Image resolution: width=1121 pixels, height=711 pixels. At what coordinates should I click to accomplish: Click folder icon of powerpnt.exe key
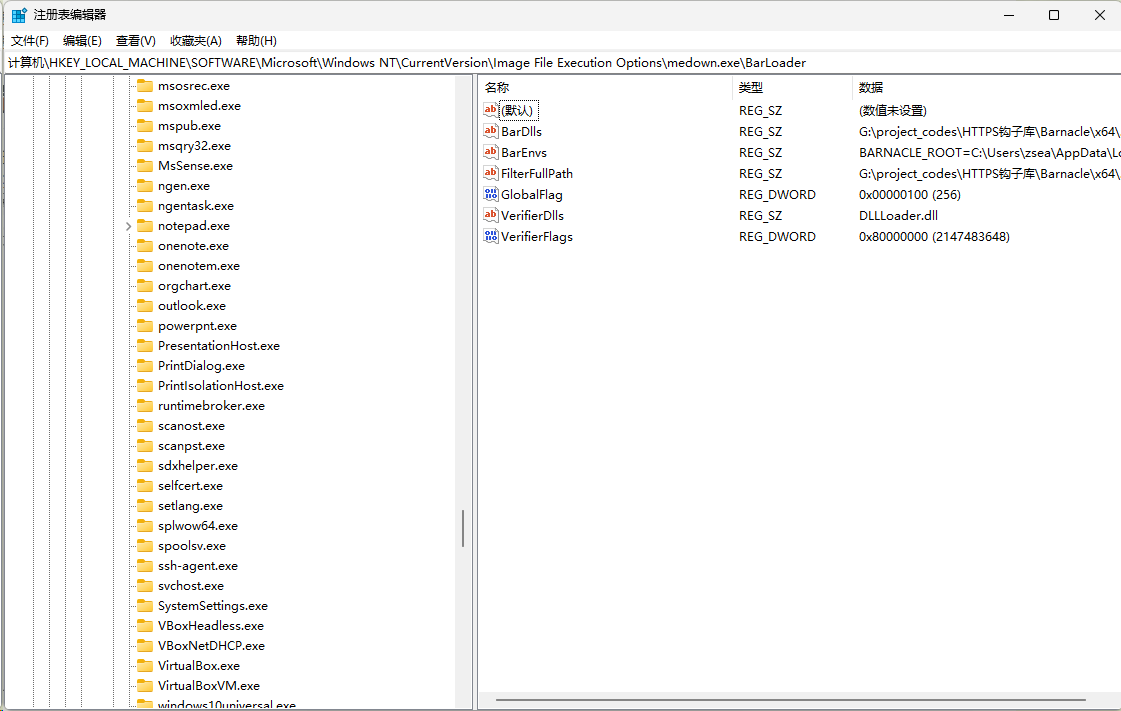(x=145, y=326)
